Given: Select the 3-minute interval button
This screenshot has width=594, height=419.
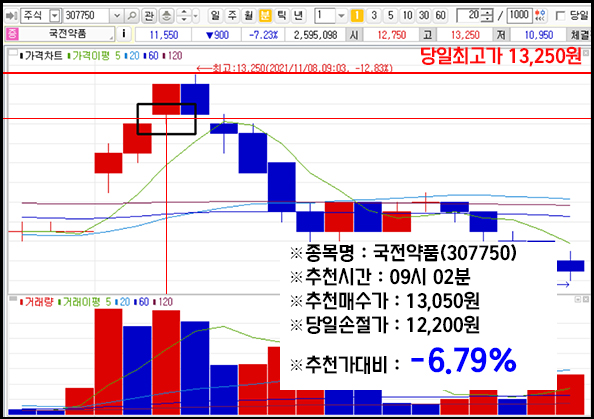Looking at the screenshot, I should pos(374,16).
